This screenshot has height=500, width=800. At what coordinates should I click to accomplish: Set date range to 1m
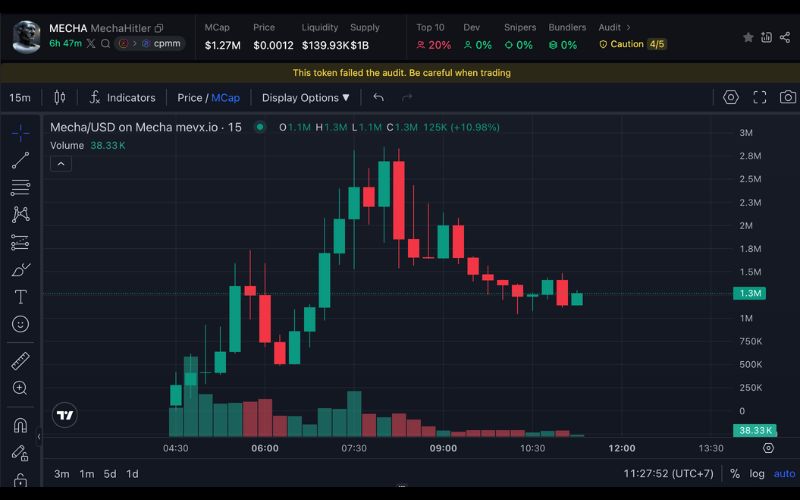[87, 474]
